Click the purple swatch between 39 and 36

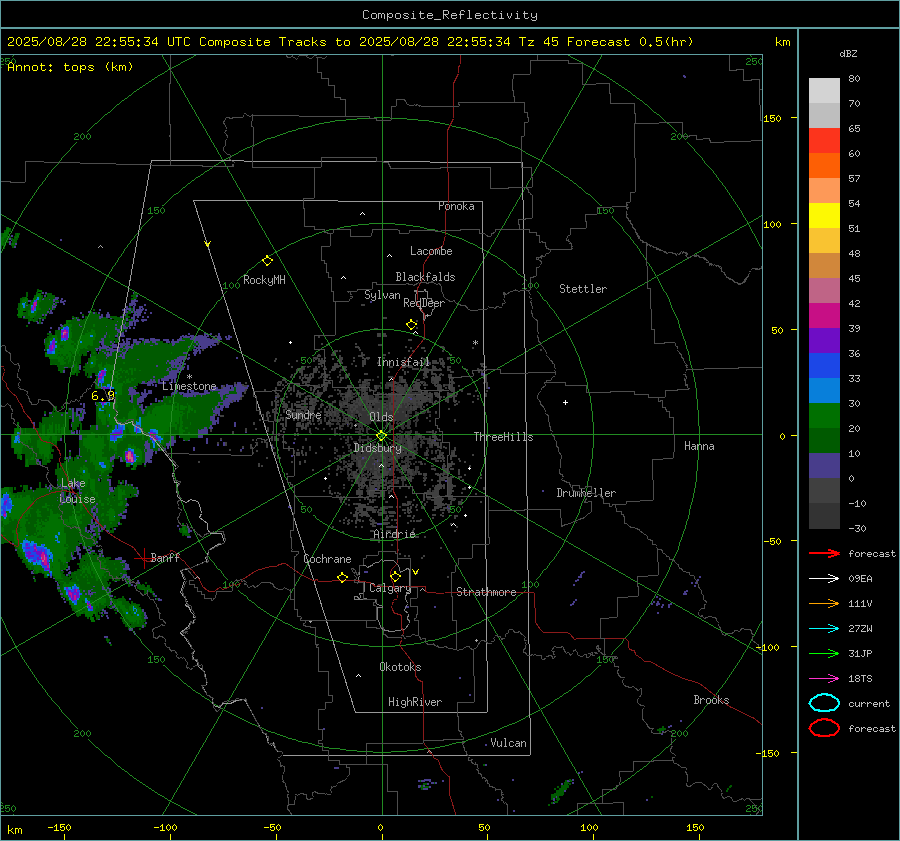point(824,340)
